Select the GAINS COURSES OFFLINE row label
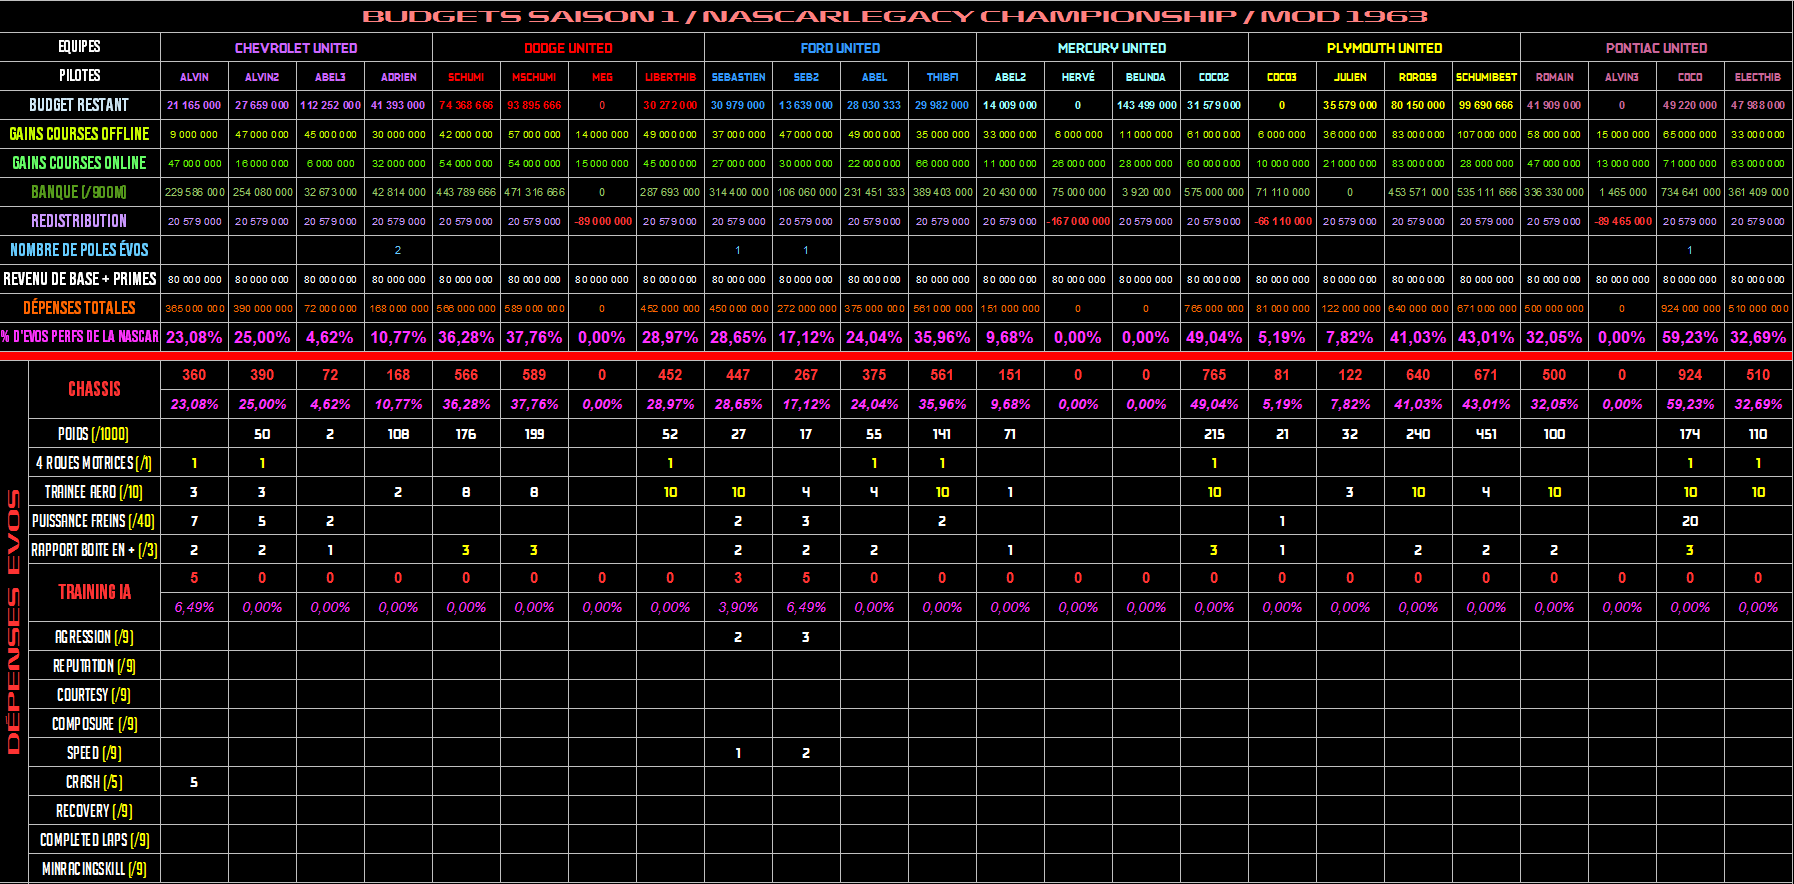Image resolution: width=1794 pixels, height=884 pixels. pyautogui.click(x=79, y=134)
